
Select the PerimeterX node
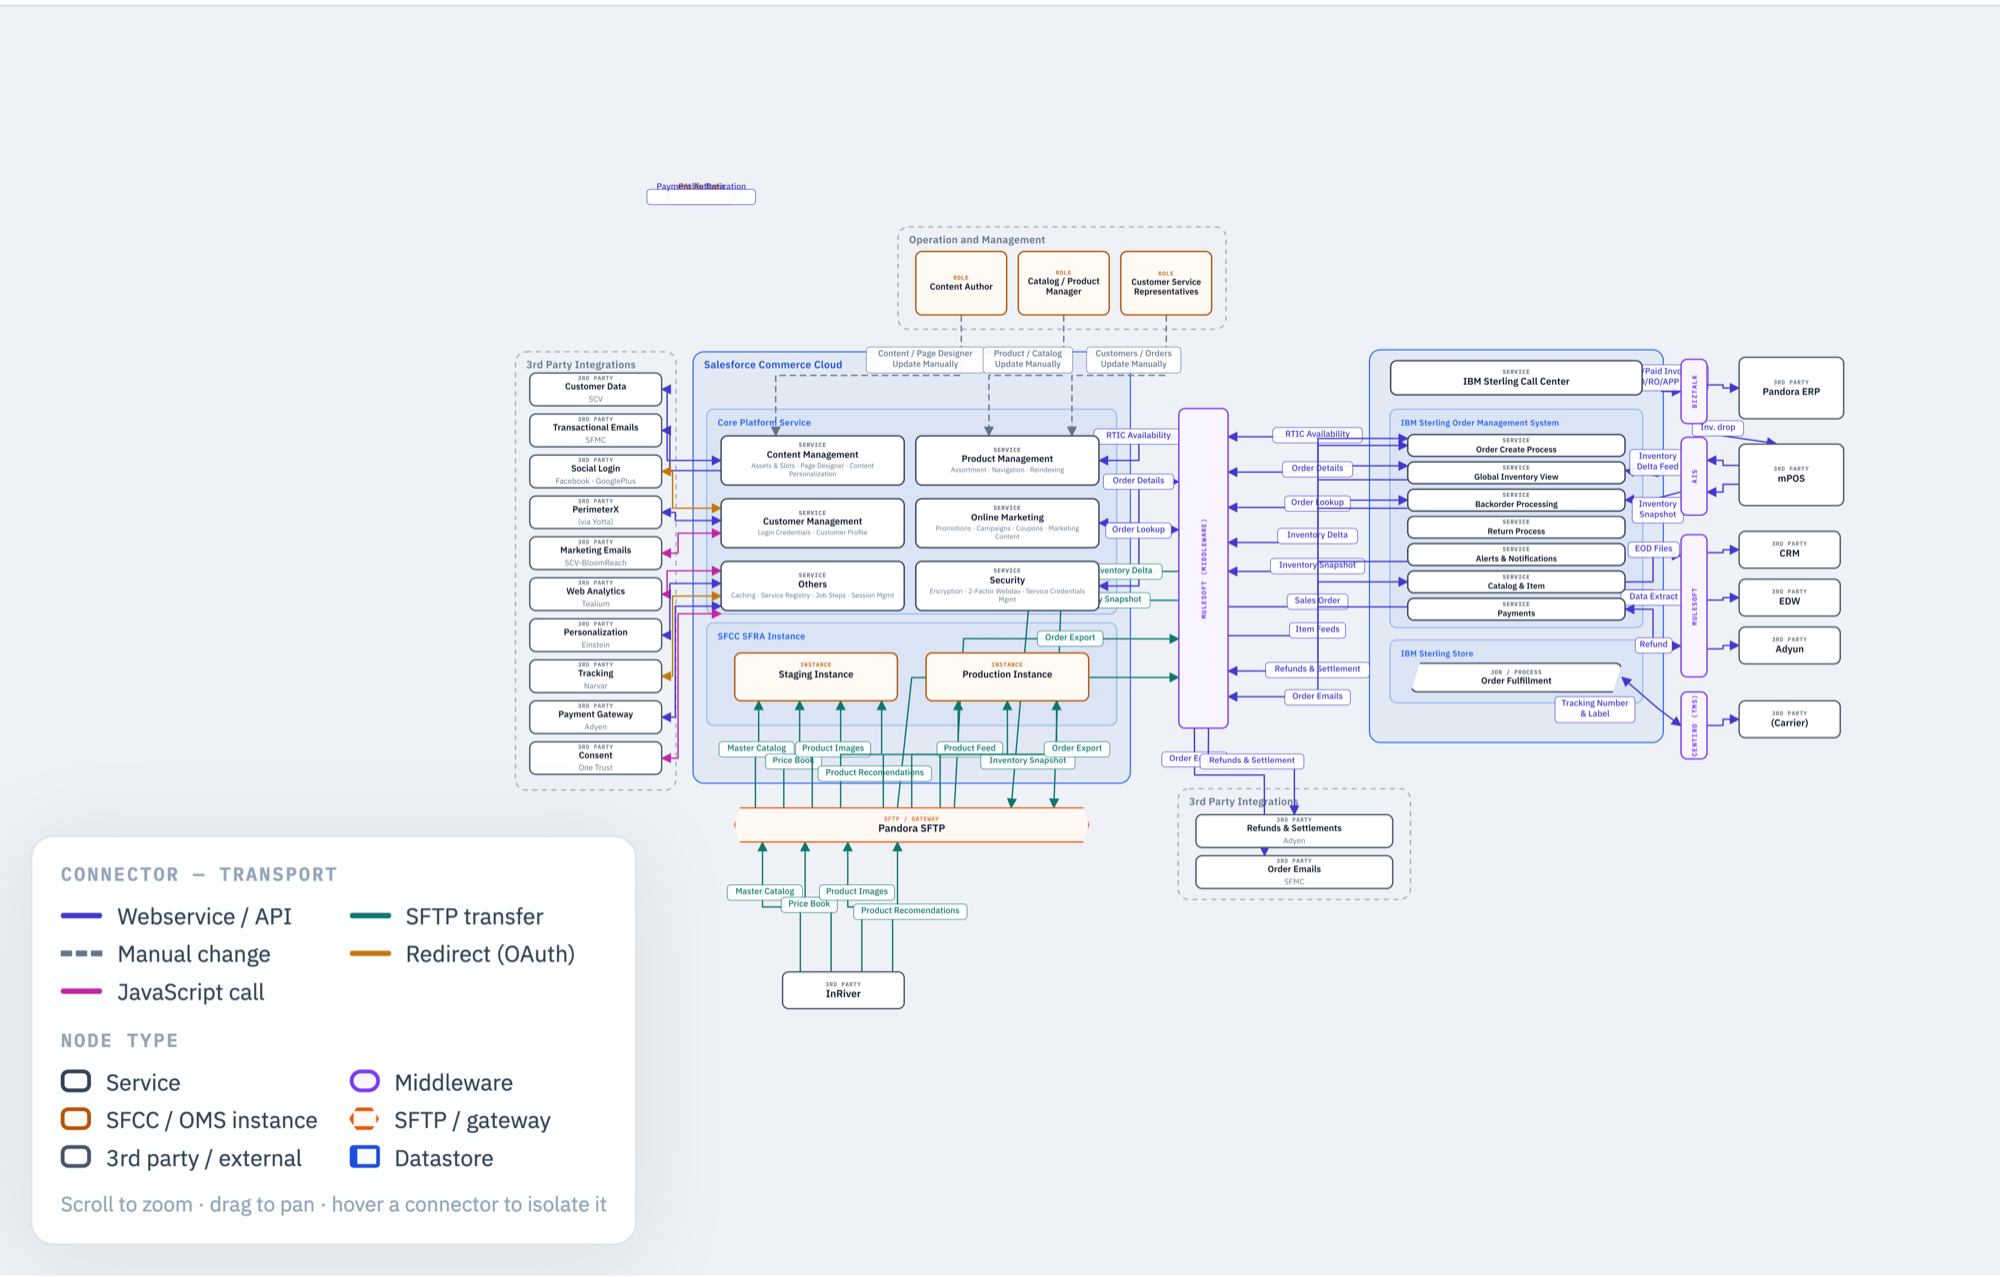[x=595, y=512]
